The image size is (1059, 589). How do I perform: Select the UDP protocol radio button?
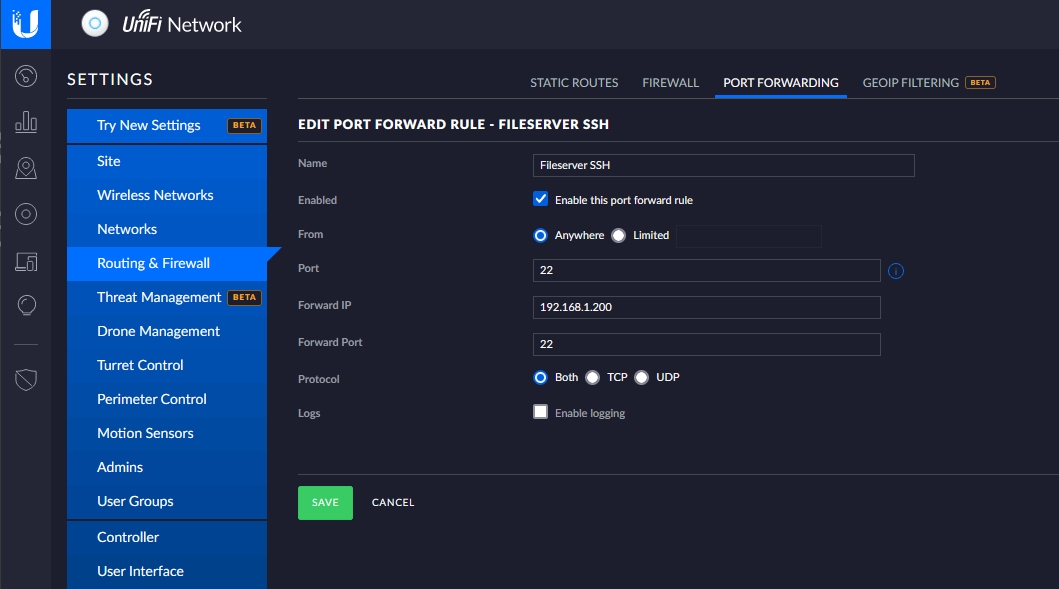pos(642,377)
